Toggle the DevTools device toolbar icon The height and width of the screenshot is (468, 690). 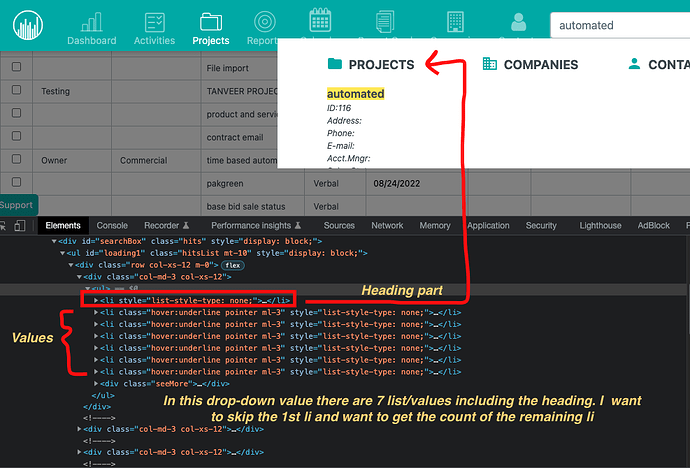20,226
